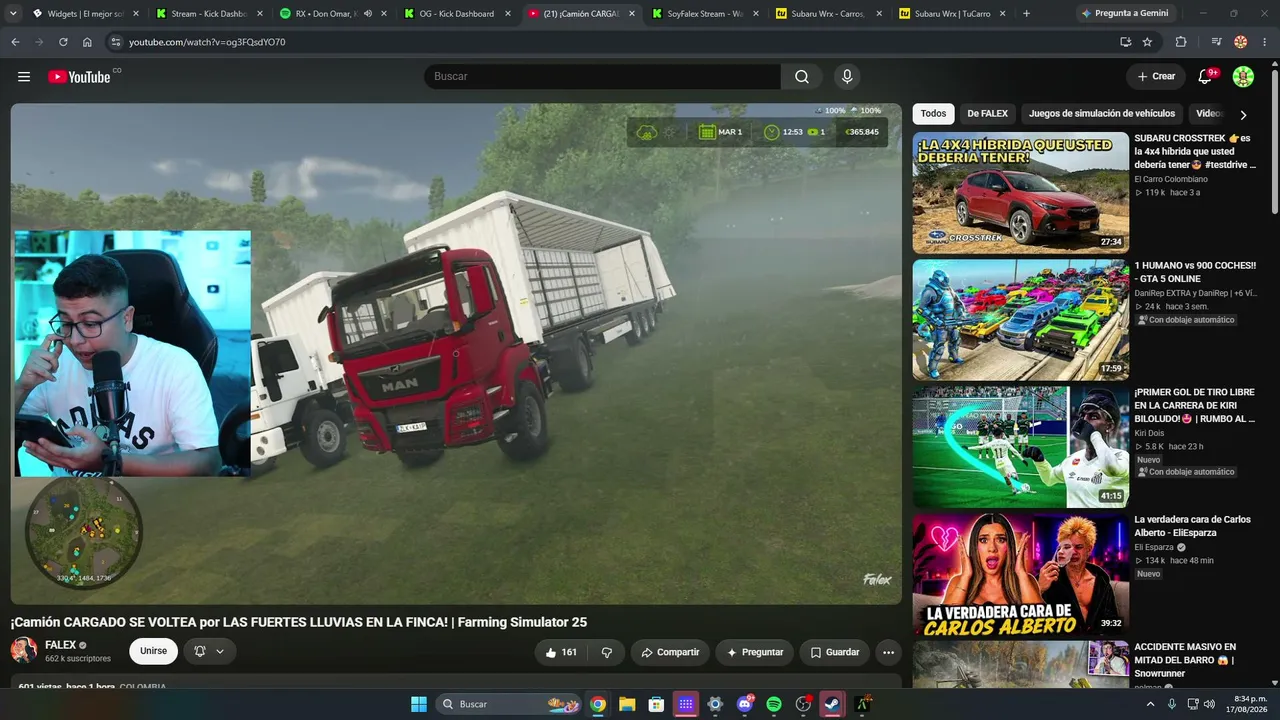Close the Subaru Wrx | TuCarro tab

pos(1003,14)
